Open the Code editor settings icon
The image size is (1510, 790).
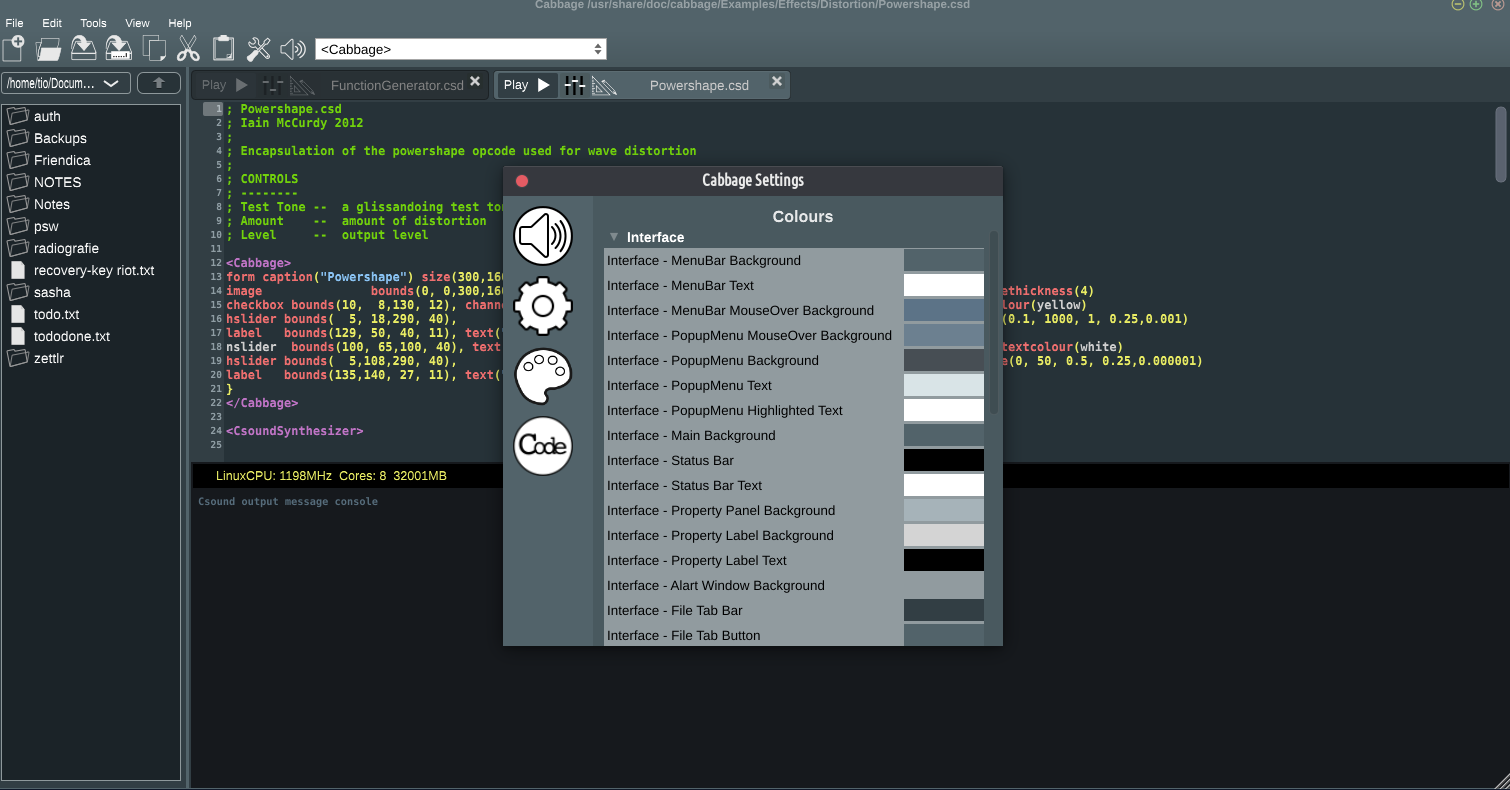(x=543, y=446)
